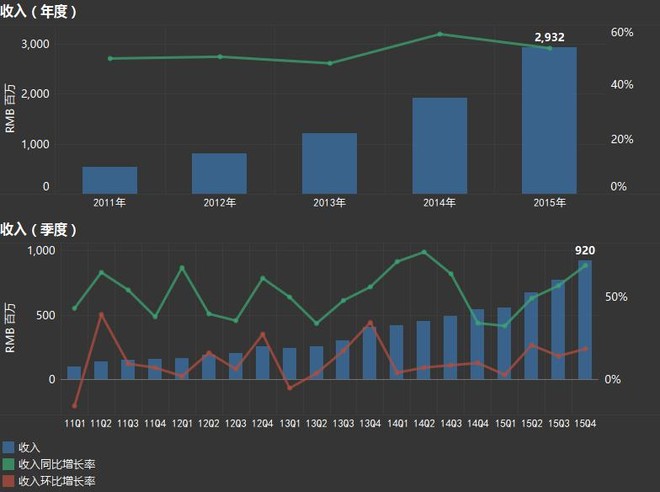Screen dimensions: 660x492
Task: Click the 50% right axis label in quarterly chart
Action: [x=616, y=297]
